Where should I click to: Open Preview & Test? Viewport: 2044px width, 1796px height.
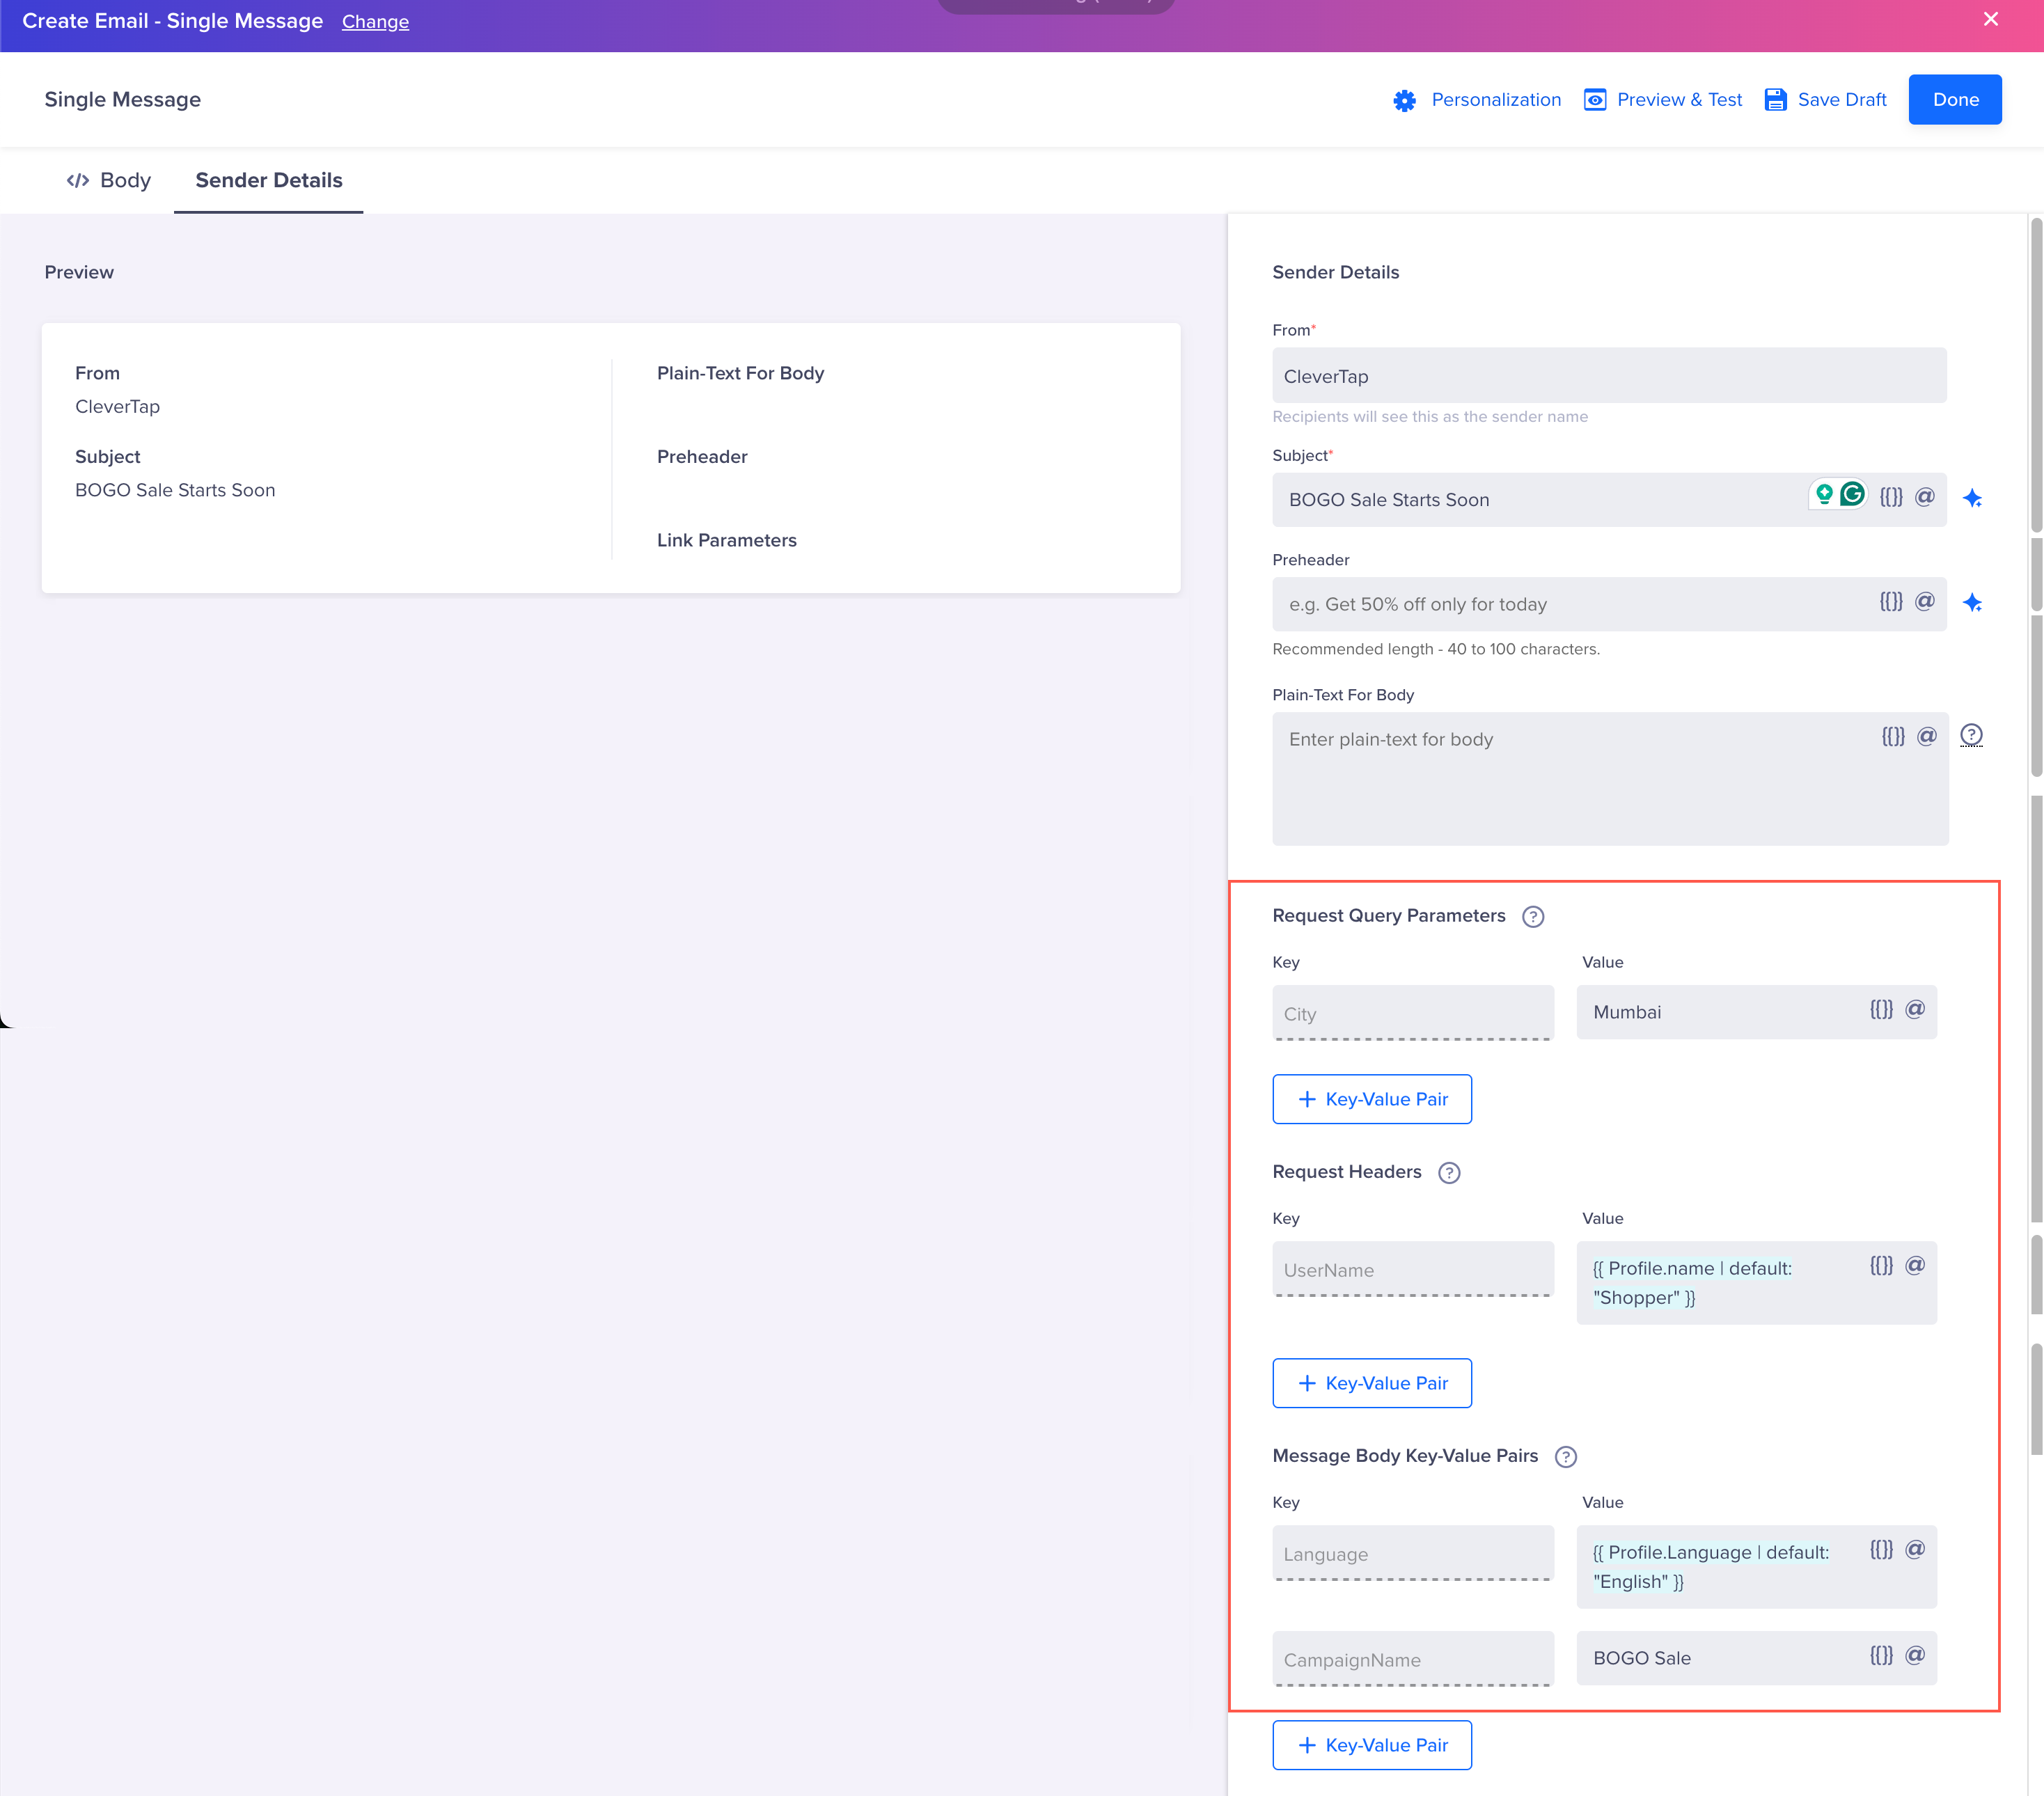tap(1662, 100)
